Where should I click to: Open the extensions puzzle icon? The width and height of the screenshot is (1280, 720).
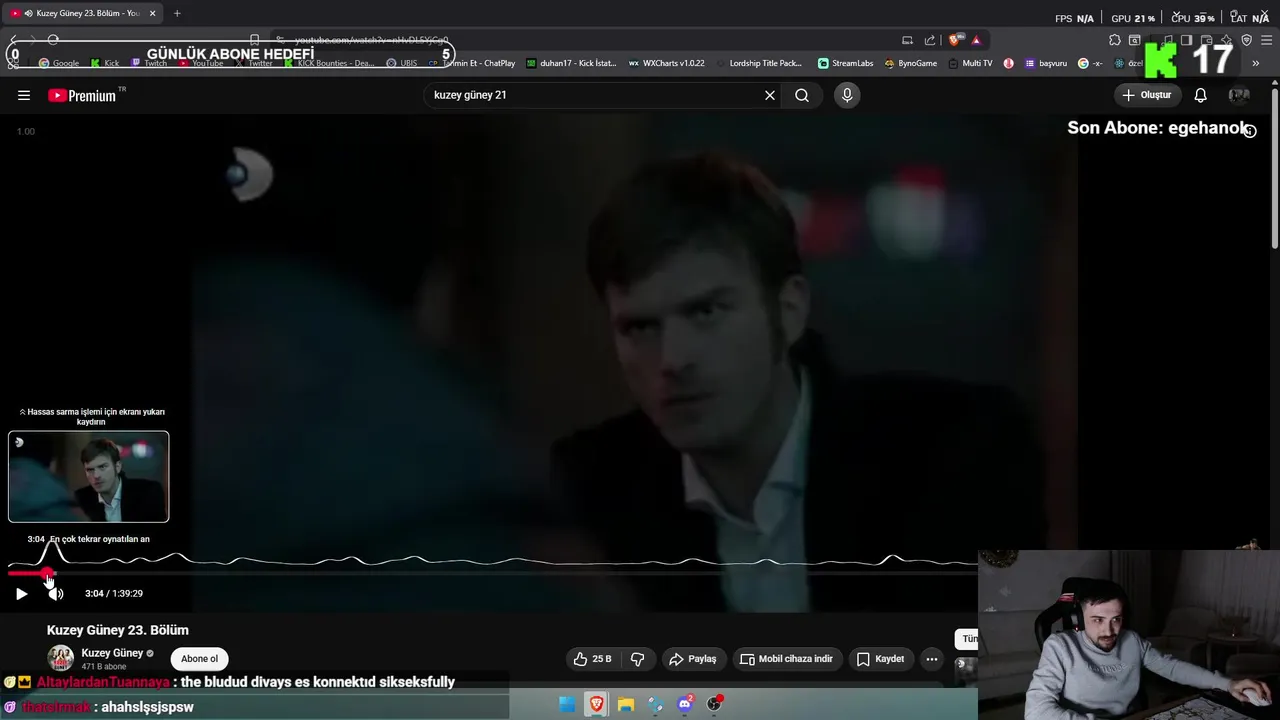pos(1115,40)
